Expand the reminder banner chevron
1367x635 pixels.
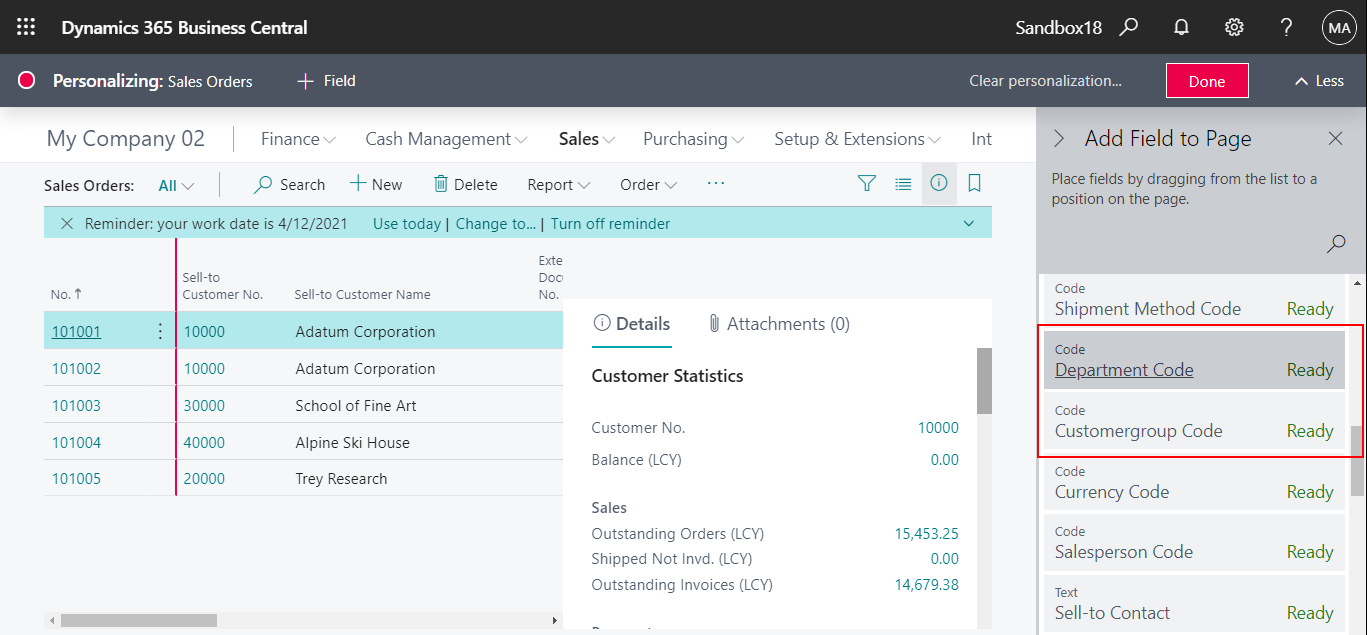pos(968,223)
